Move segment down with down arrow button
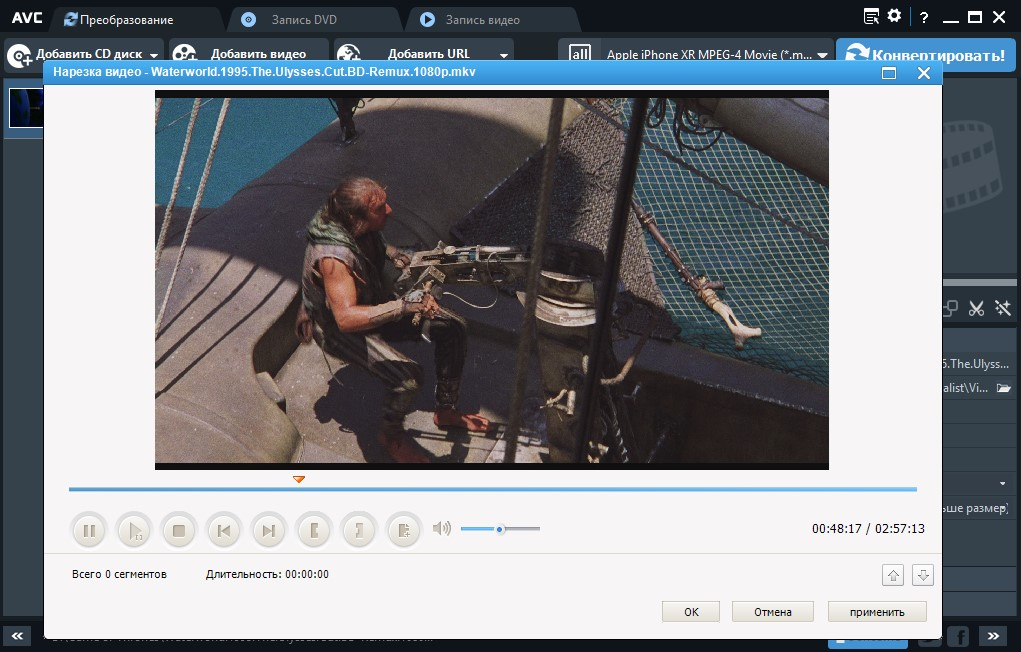1021x652 pixels. (x=923, y=575)
